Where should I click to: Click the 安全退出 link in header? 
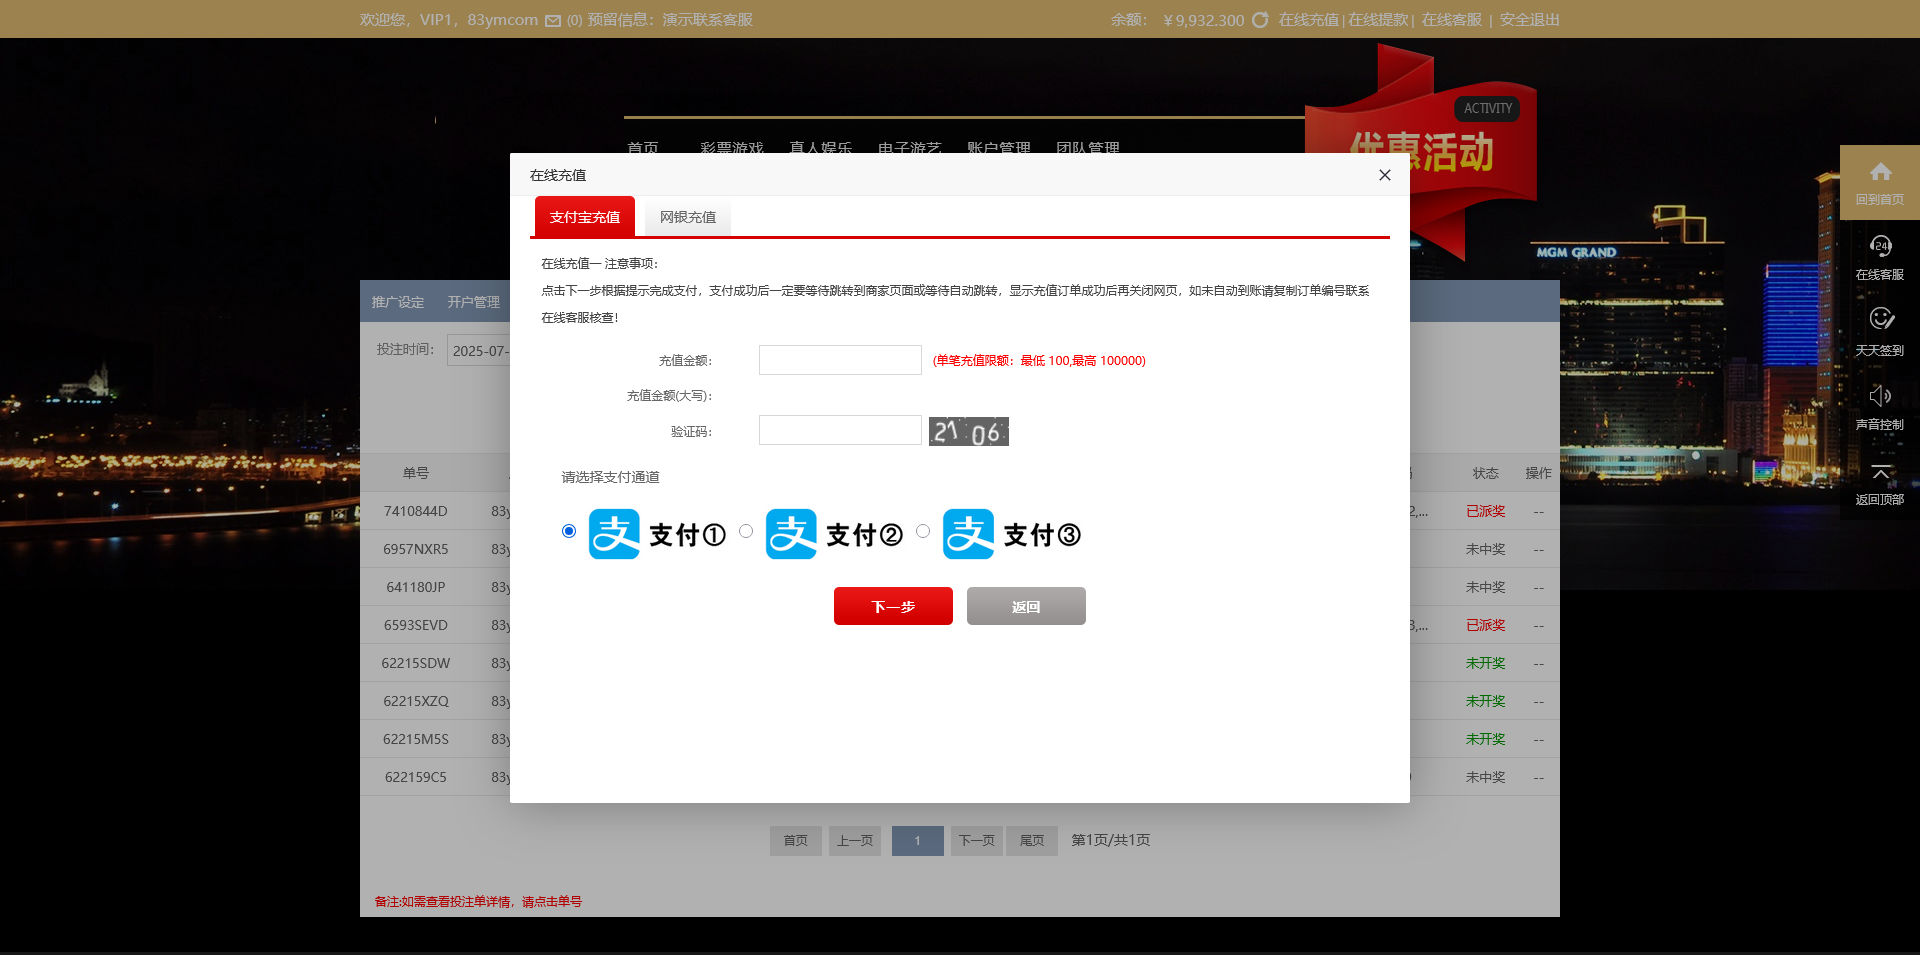pyautogui.click(x=1529, y=20)
